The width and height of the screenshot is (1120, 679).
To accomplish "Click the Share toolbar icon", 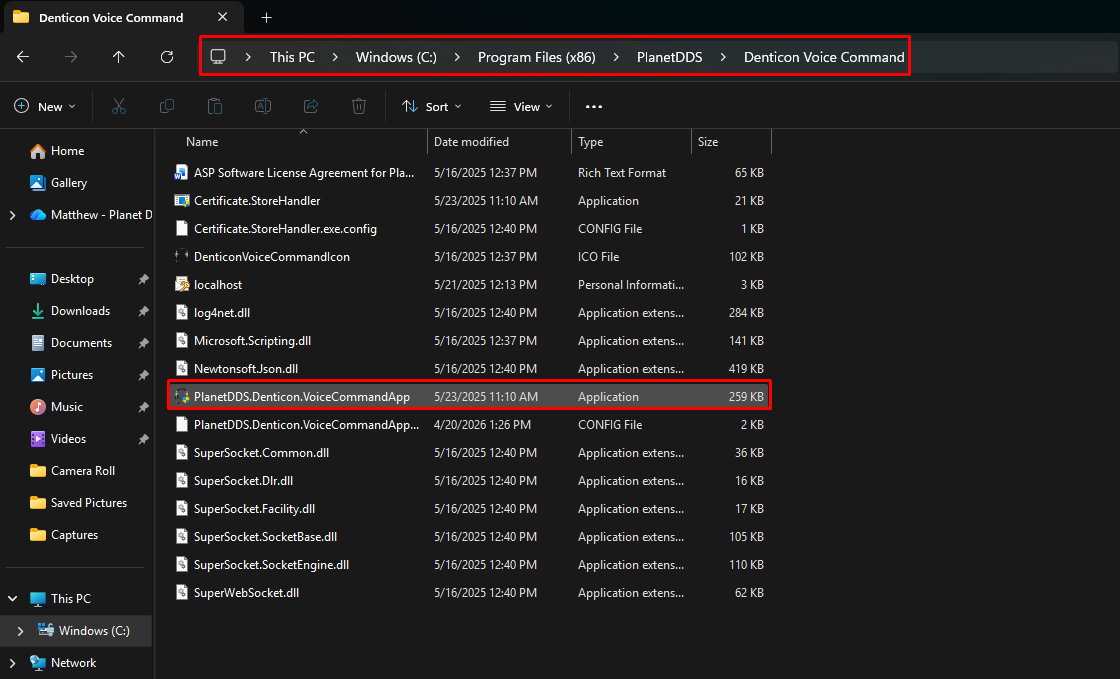I will point(311,106).
